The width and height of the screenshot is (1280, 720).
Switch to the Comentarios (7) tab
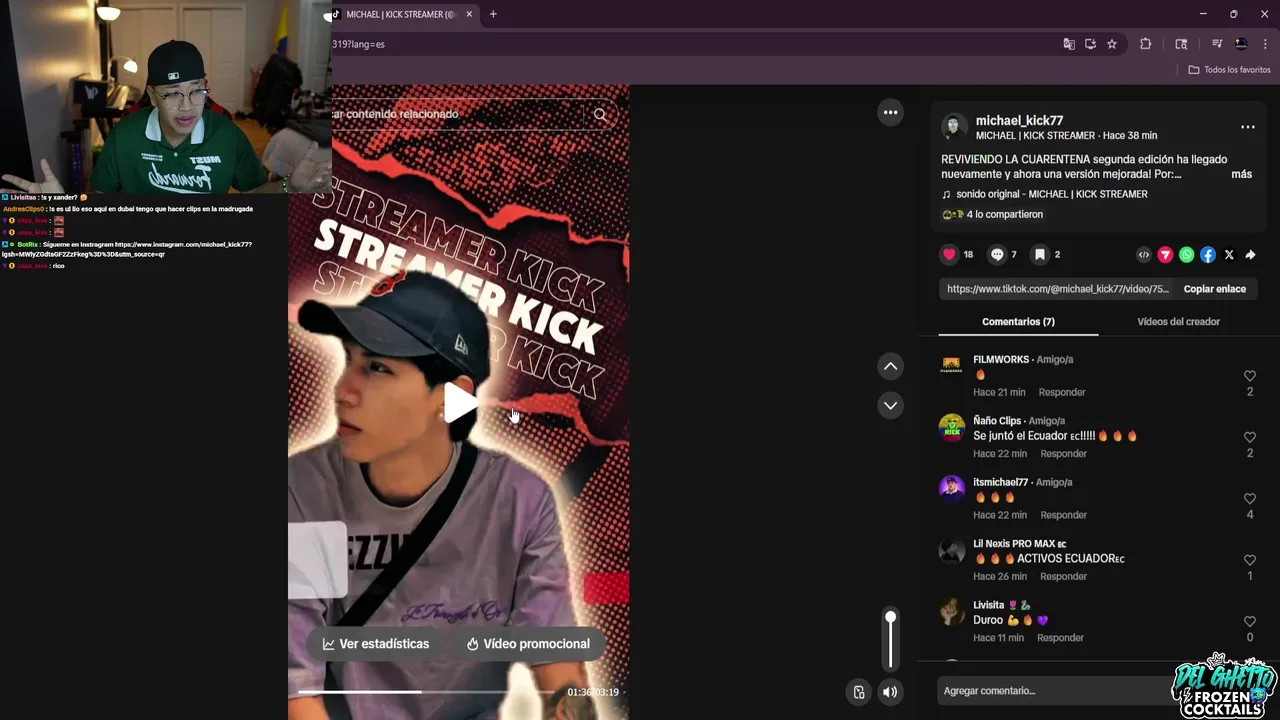coord(1018,322)
